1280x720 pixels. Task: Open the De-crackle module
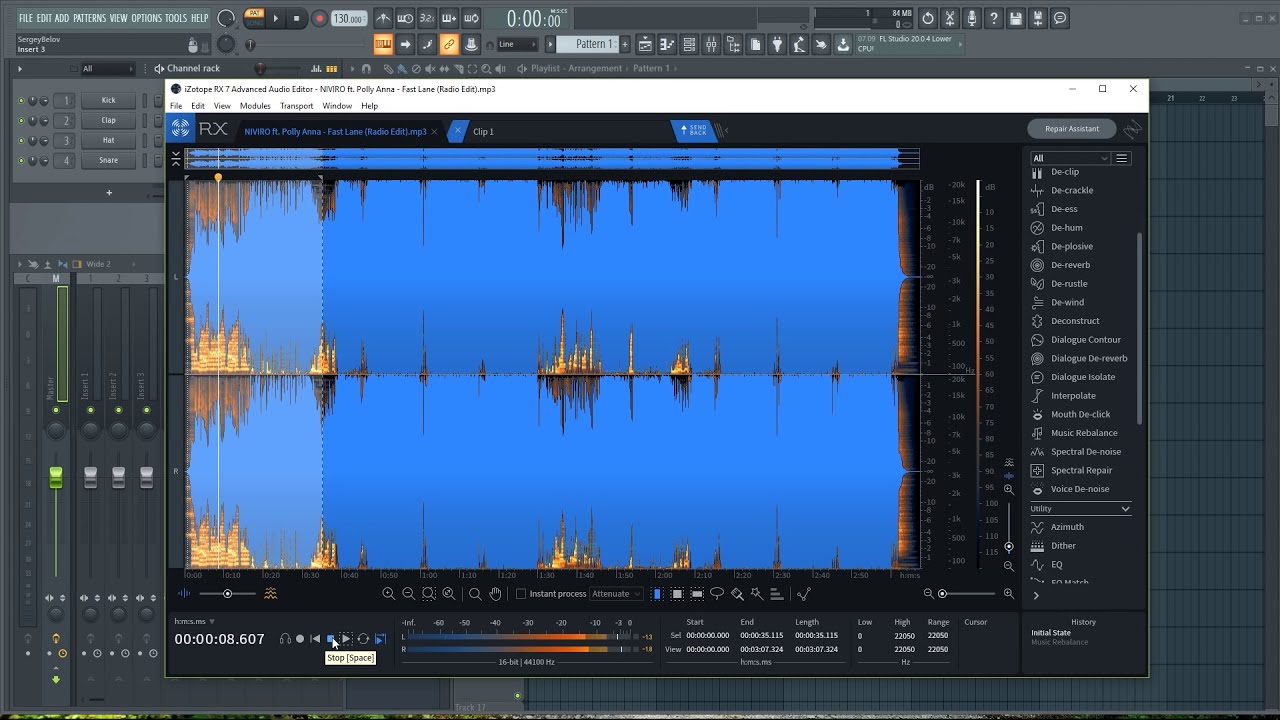[x=1071, y=190]
